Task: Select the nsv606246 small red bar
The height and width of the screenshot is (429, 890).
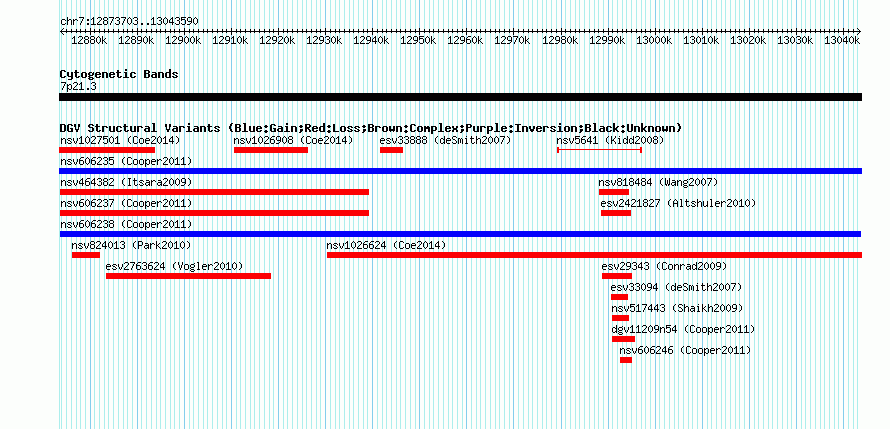Action: pyautogui.click(x=626, y=360)
